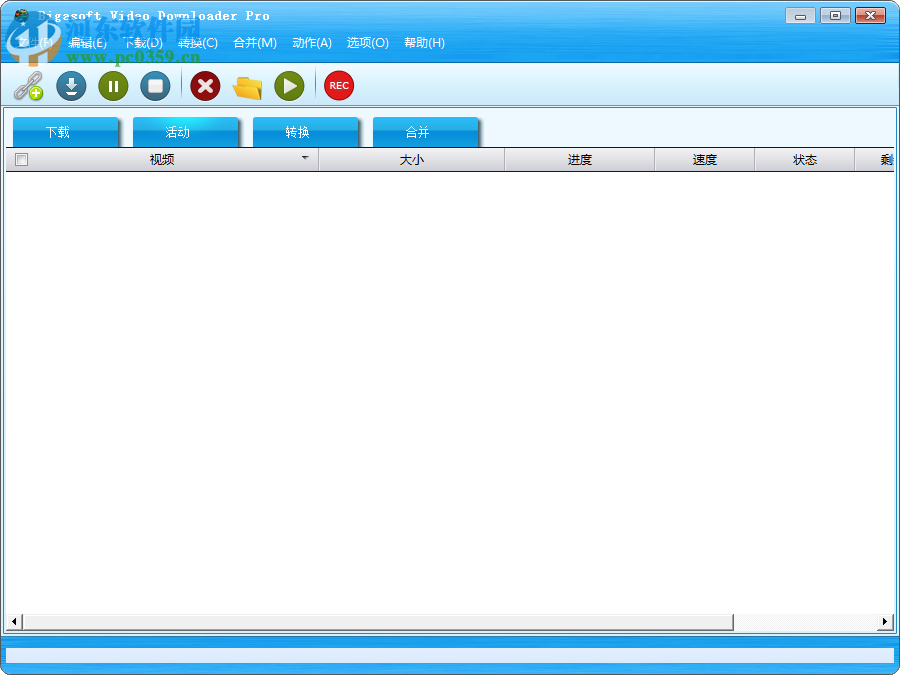Sort by the 大小 column header
Screen dimensions: 900x675
tap(410, 158)
